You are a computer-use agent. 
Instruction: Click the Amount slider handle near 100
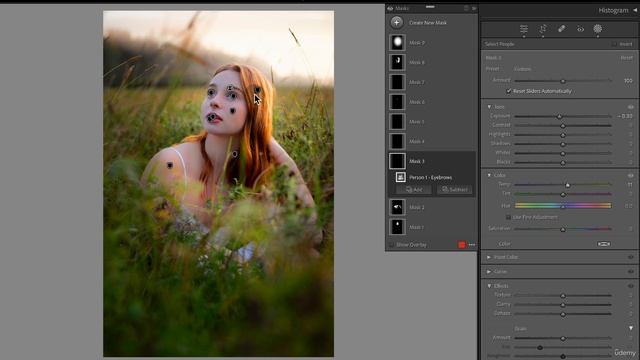pyautogui.click(x=563, y=81)
